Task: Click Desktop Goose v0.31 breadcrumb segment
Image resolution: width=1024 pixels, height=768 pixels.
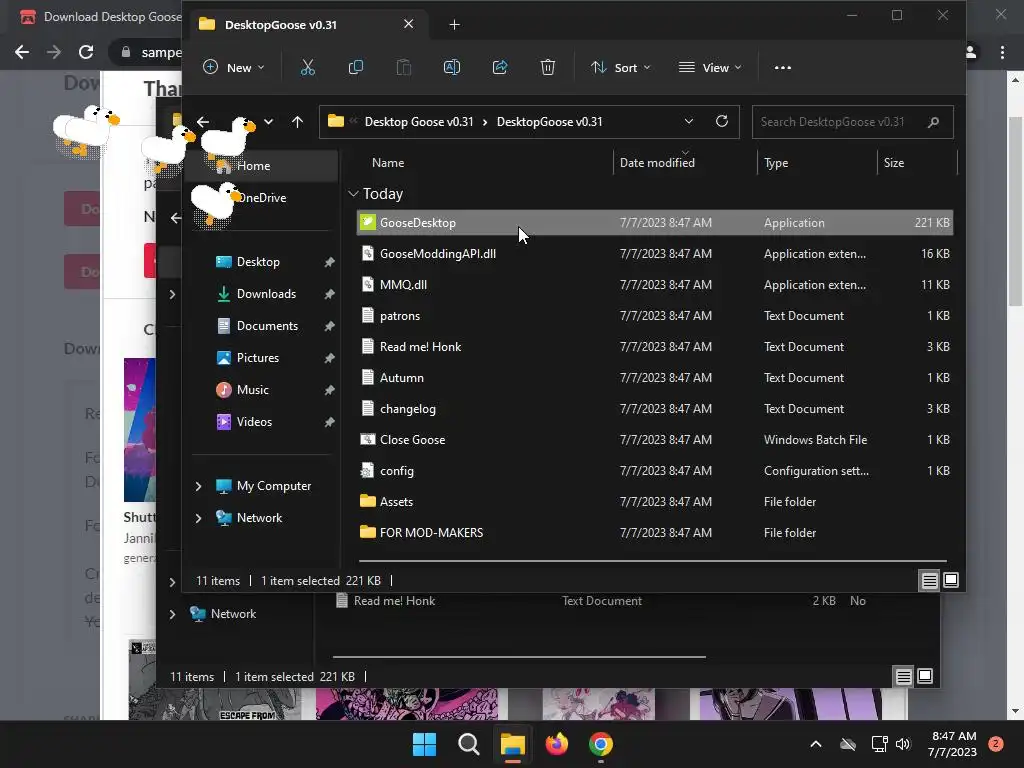Action: tap(419, 121)
